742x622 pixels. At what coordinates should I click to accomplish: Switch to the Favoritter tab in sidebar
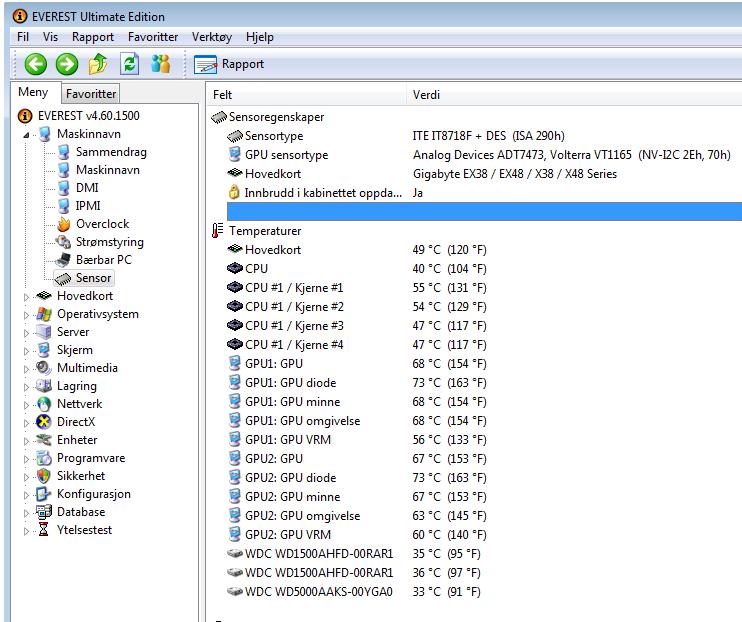[91, 94]
